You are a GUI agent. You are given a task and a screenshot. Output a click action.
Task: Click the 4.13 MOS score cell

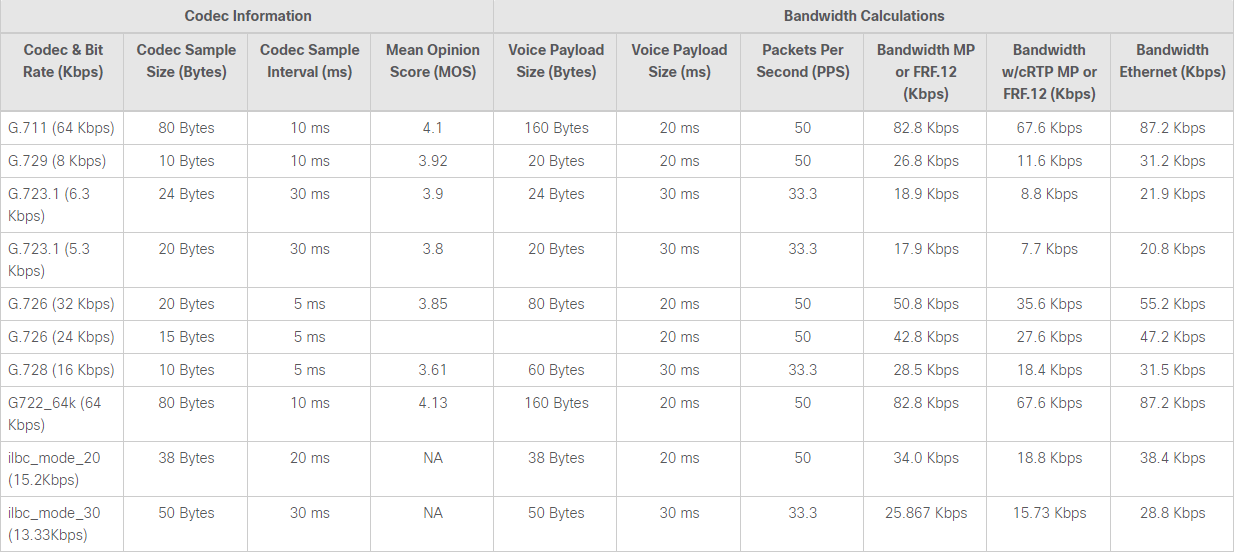[x=432, y=403]
